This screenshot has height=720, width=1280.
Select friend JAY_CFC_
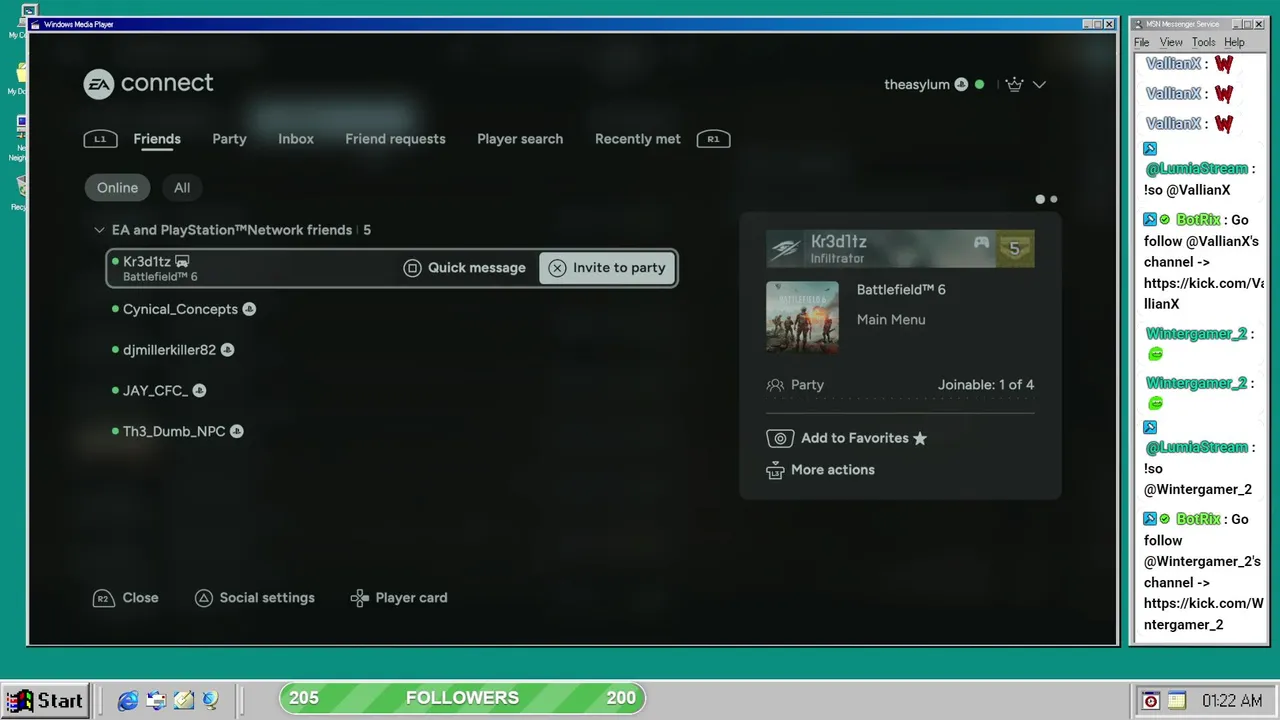pyautogui.click(x=155, y=391)
